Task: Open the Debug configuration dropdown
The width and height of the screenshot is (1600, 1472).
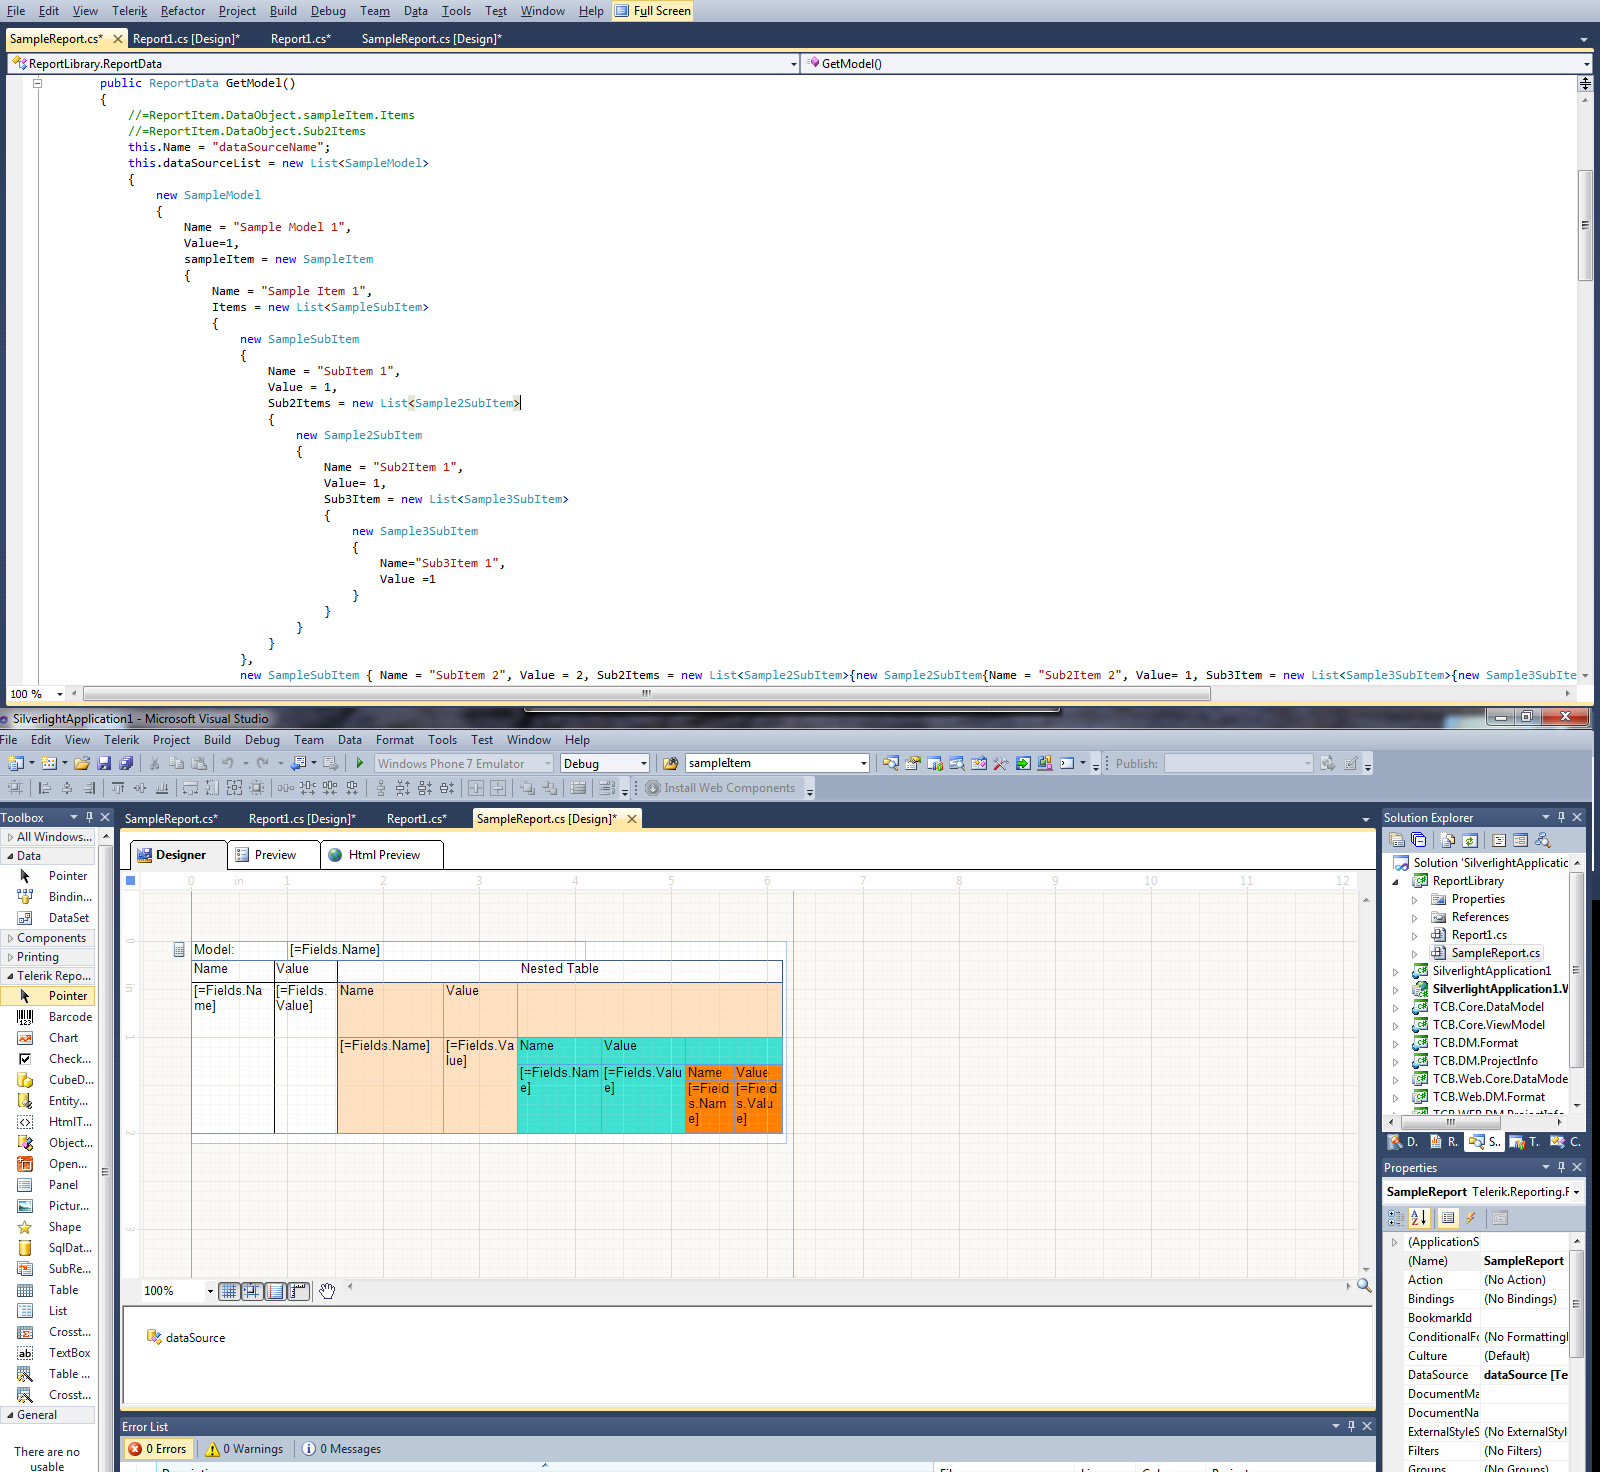Action: [x=604, y=763]
